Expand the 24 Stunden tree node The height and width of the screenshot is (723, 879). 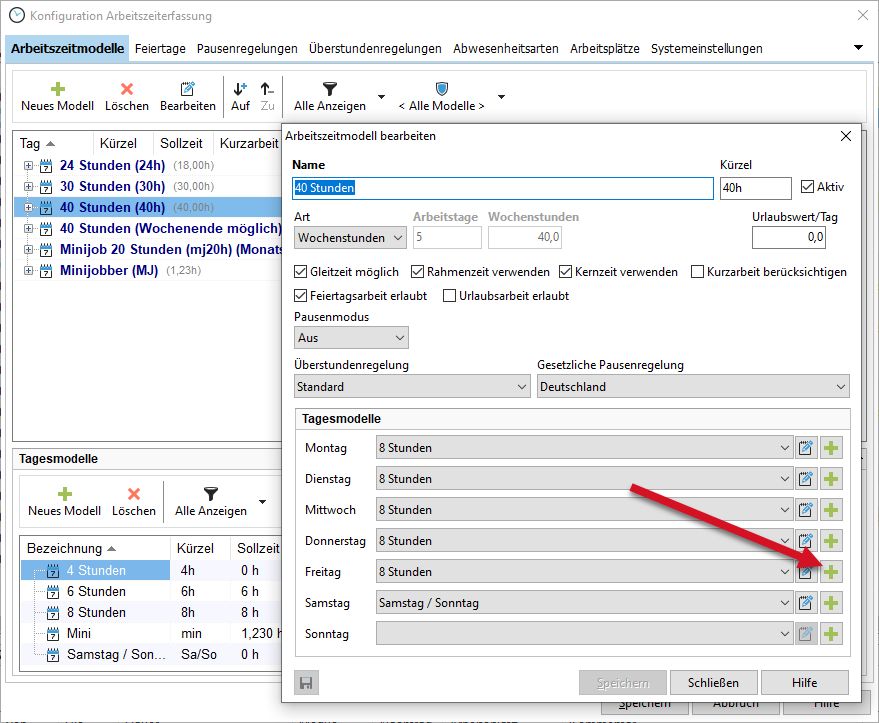[28, 166]
